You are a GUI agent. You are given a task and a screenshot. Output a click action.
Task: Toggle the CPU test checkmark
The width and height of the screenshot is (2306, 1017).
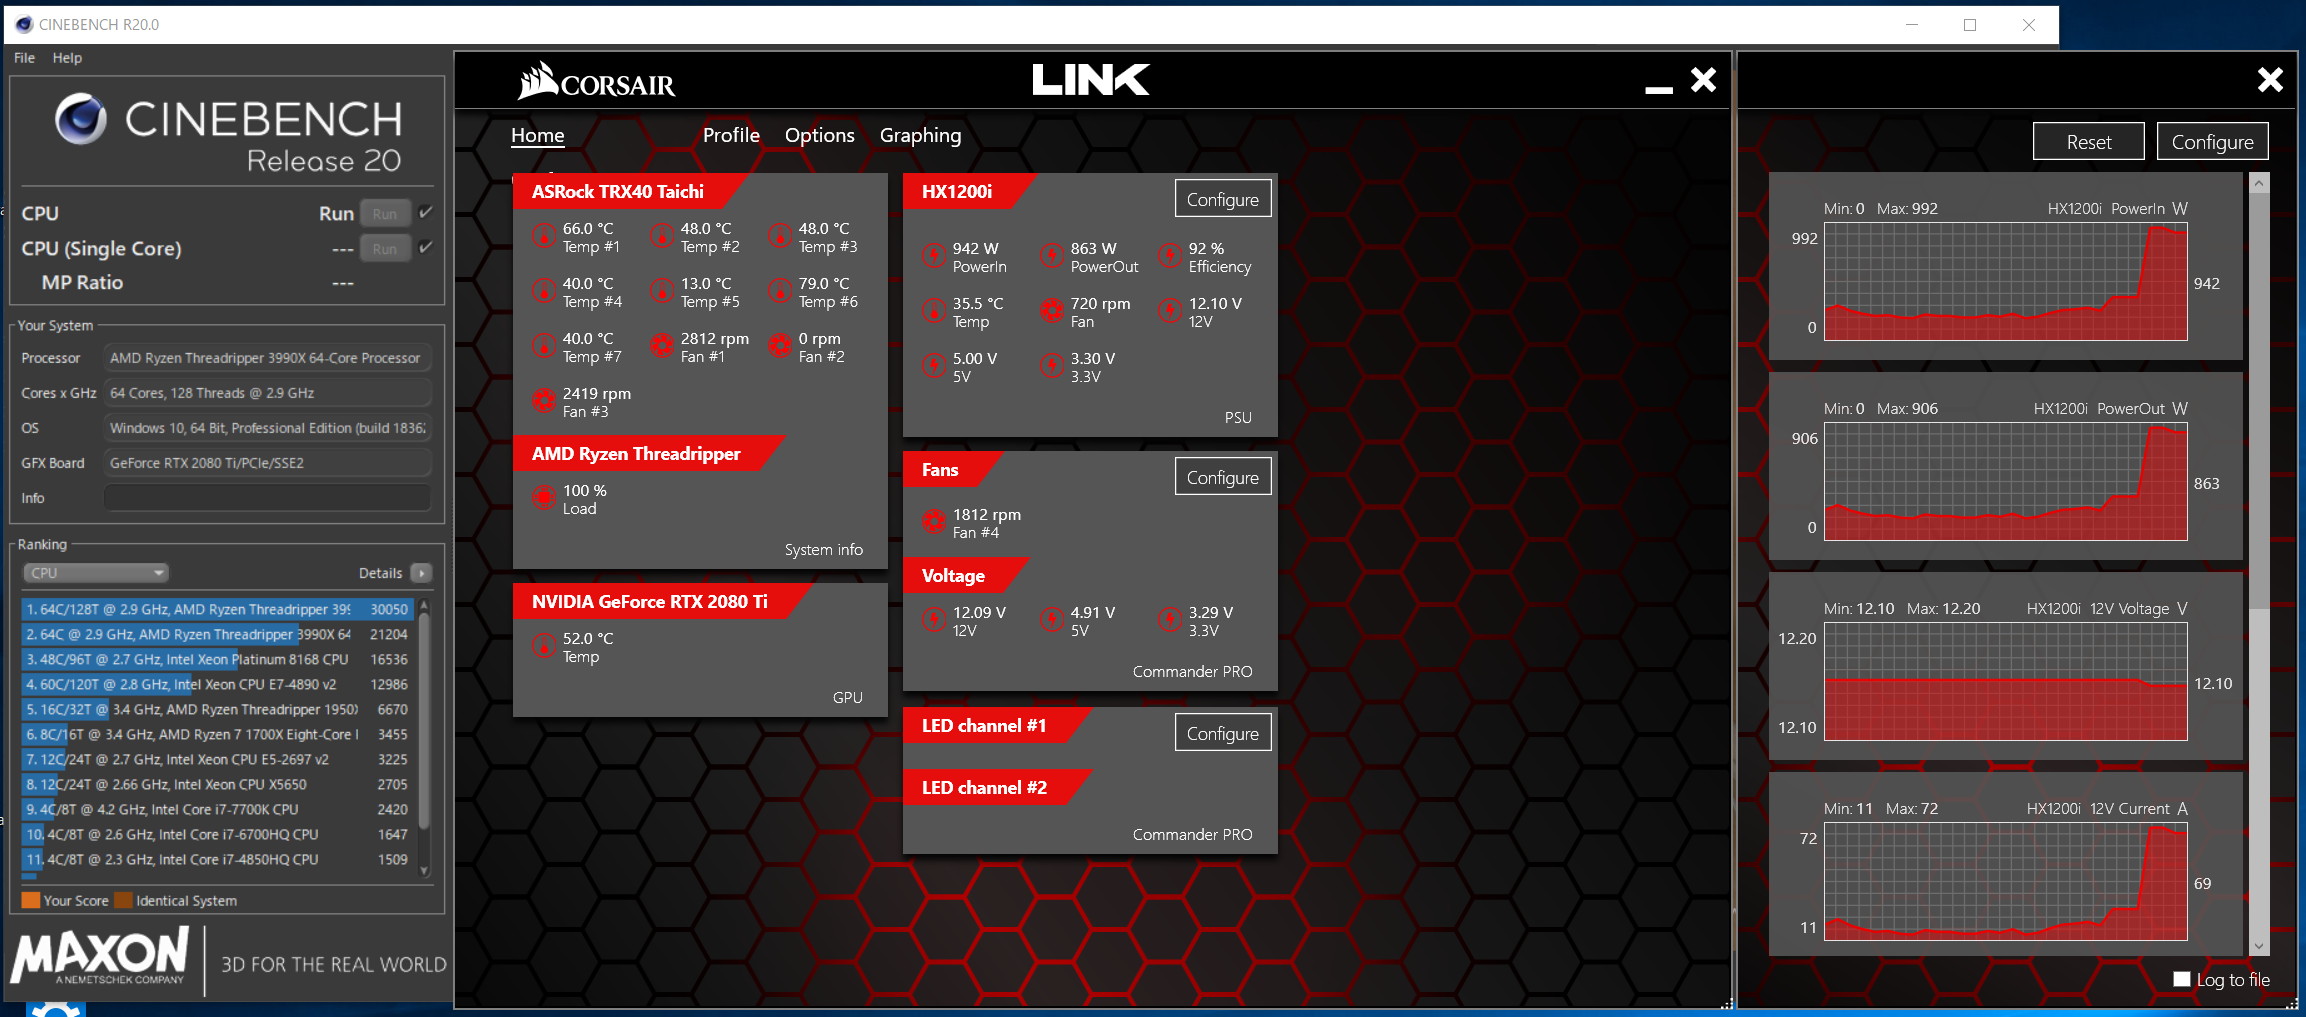pyautogui.click(x=426, y=212)
